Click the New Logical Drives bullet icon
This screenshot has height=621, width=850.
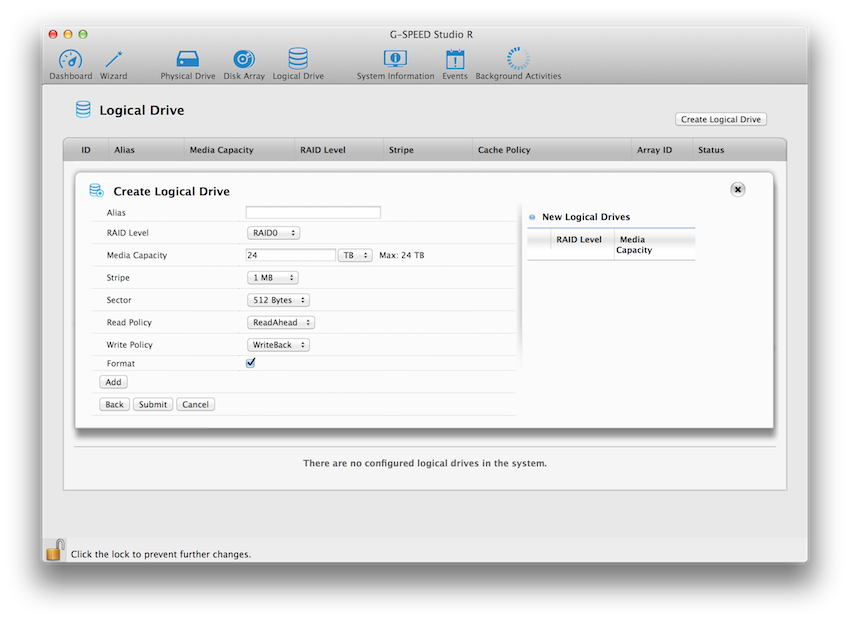532,217
